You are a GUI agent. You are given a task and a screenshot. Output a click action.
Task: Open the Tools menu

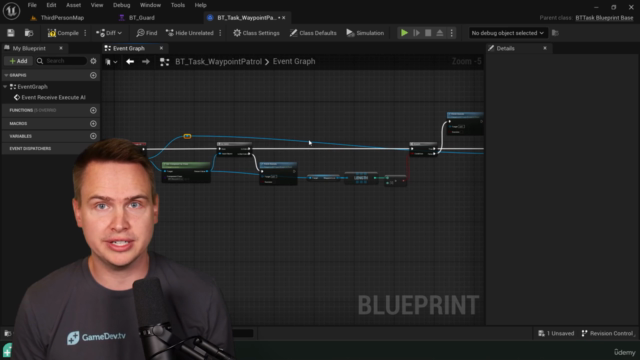point(178,5)
